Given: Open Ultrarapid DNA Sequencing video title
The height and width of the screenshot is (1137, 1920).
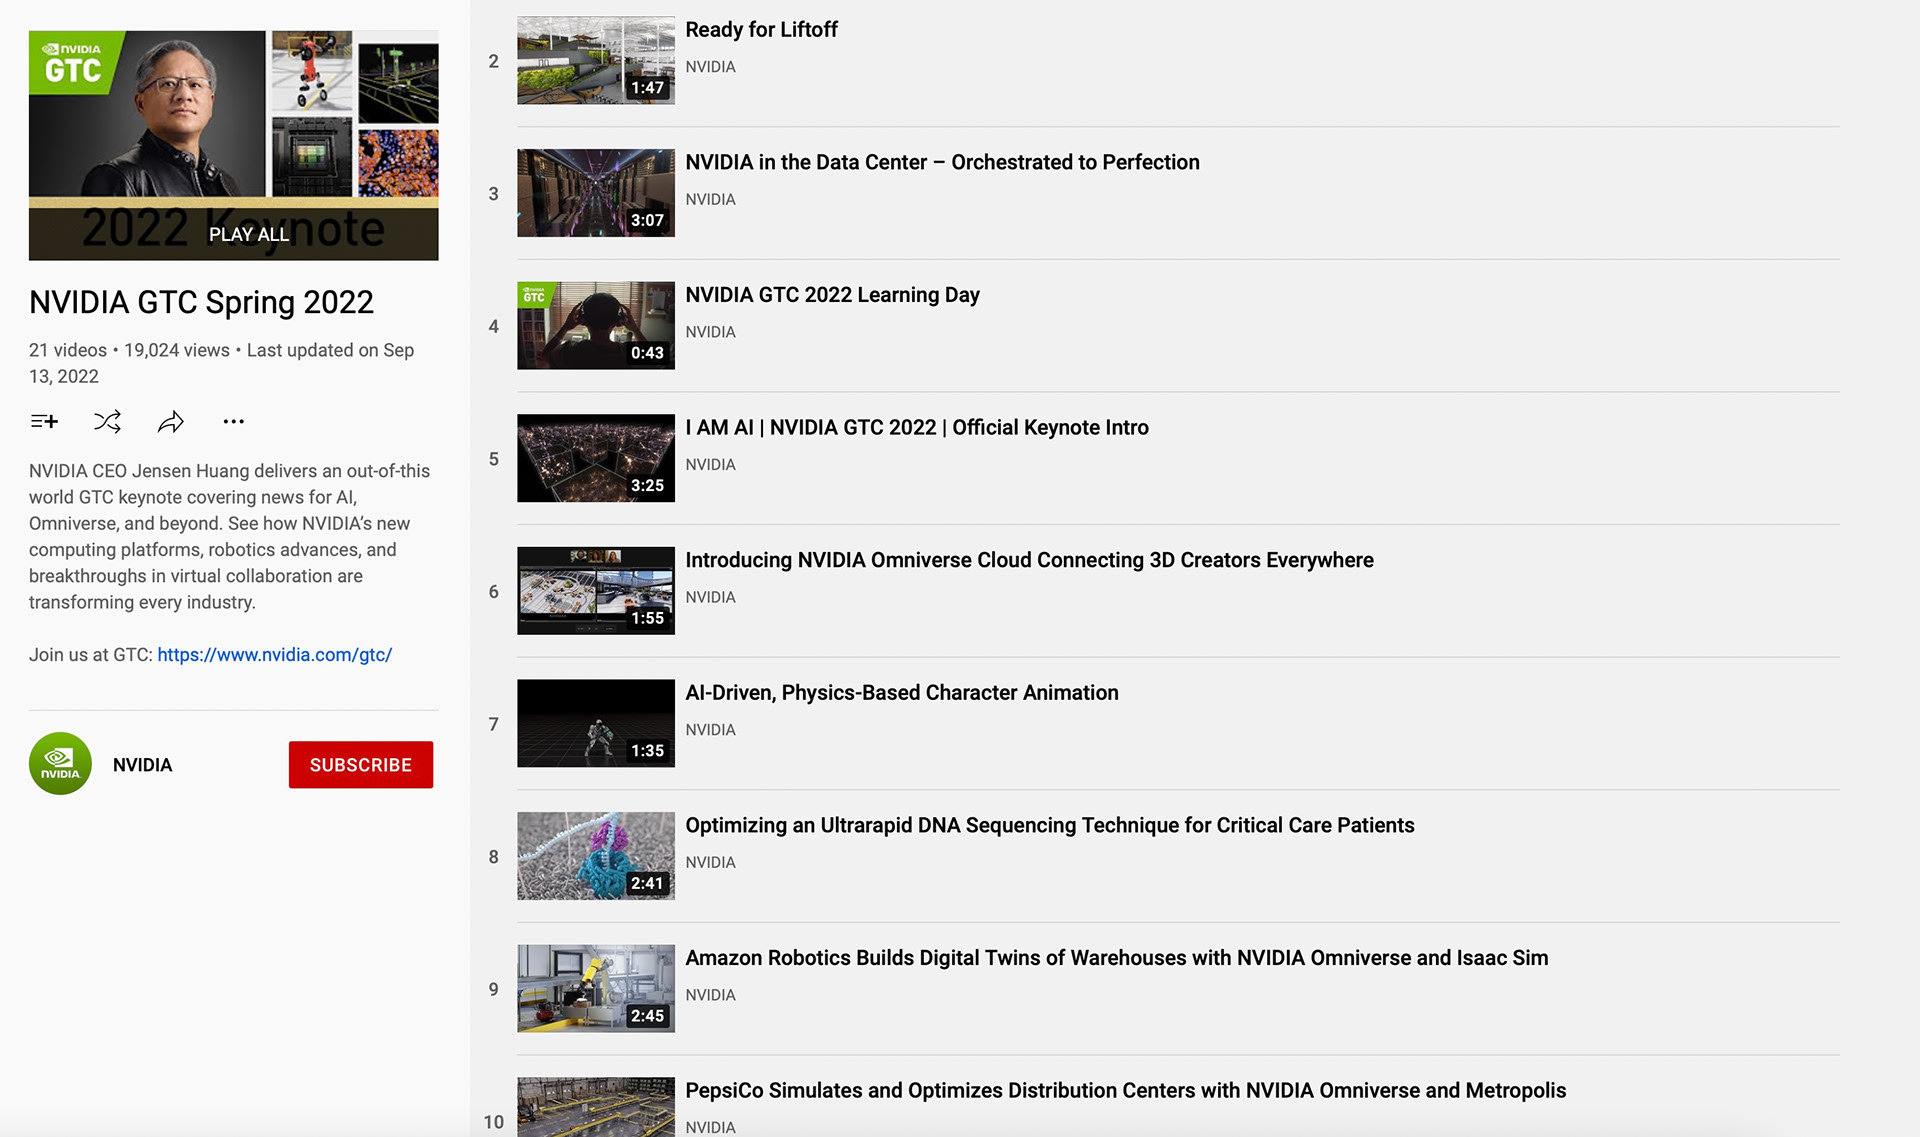Looking at the screenshot, I should (x=1050, y=826).
